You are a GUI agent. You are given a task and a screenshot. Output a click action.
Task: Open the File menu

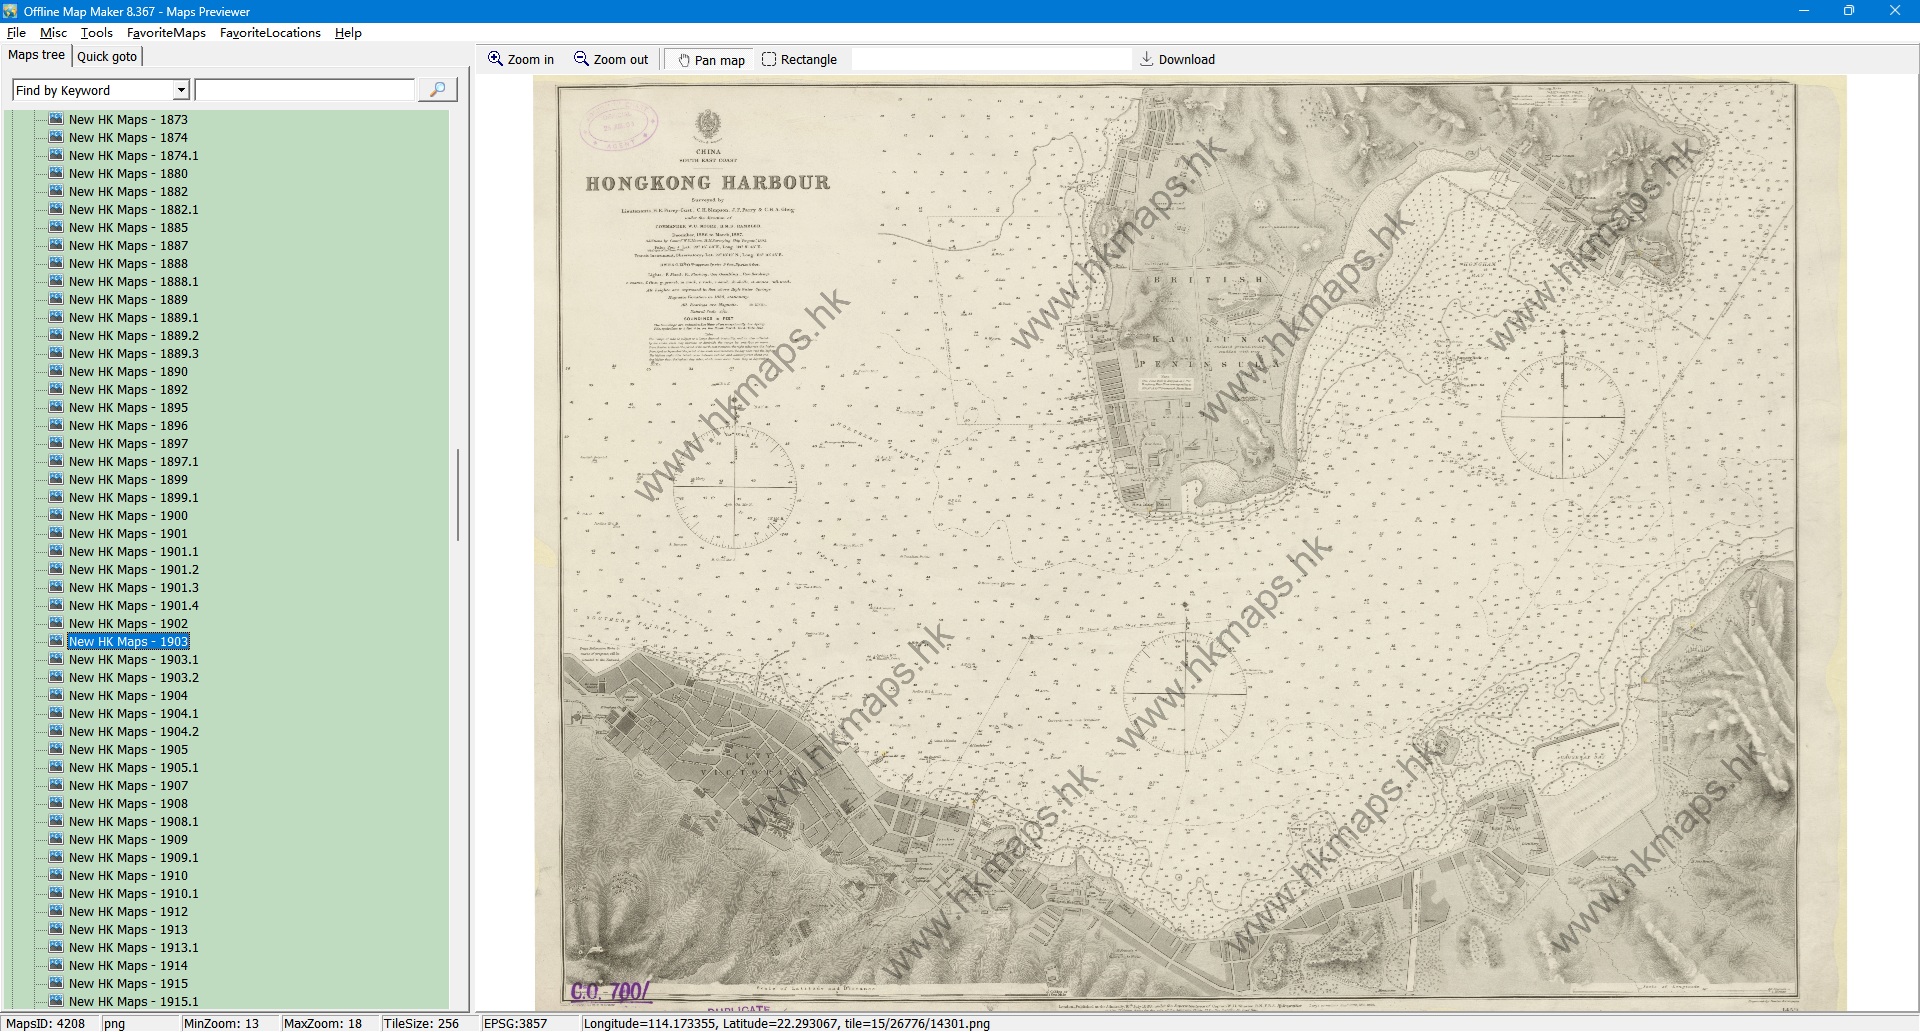(x=16, y=33)
